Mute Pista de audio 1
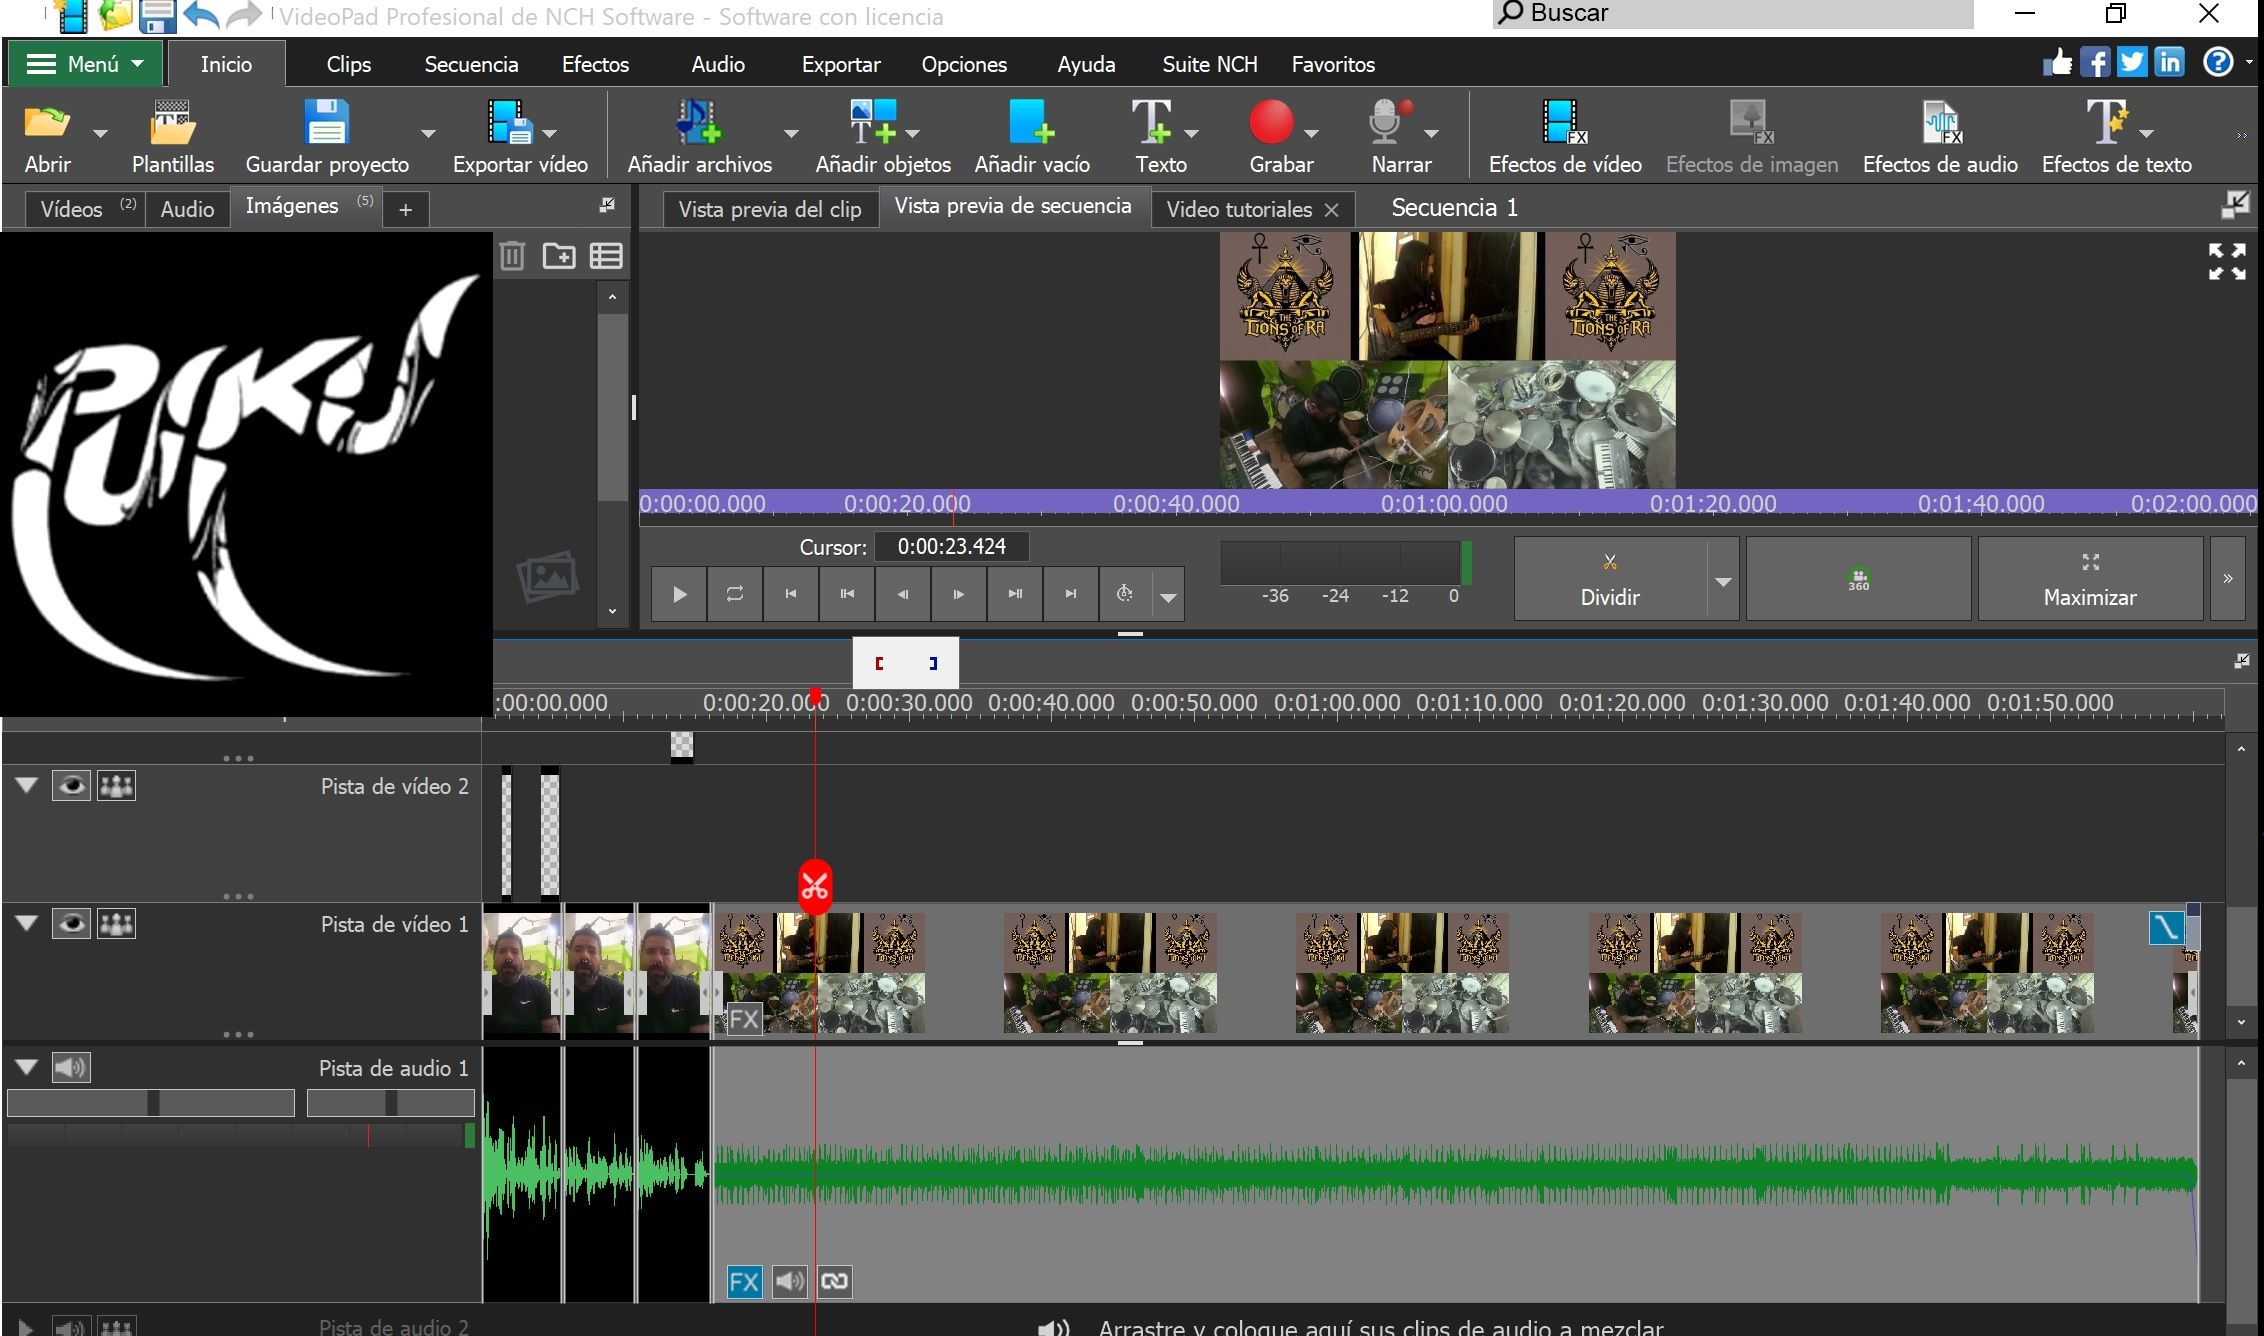 71,1068
